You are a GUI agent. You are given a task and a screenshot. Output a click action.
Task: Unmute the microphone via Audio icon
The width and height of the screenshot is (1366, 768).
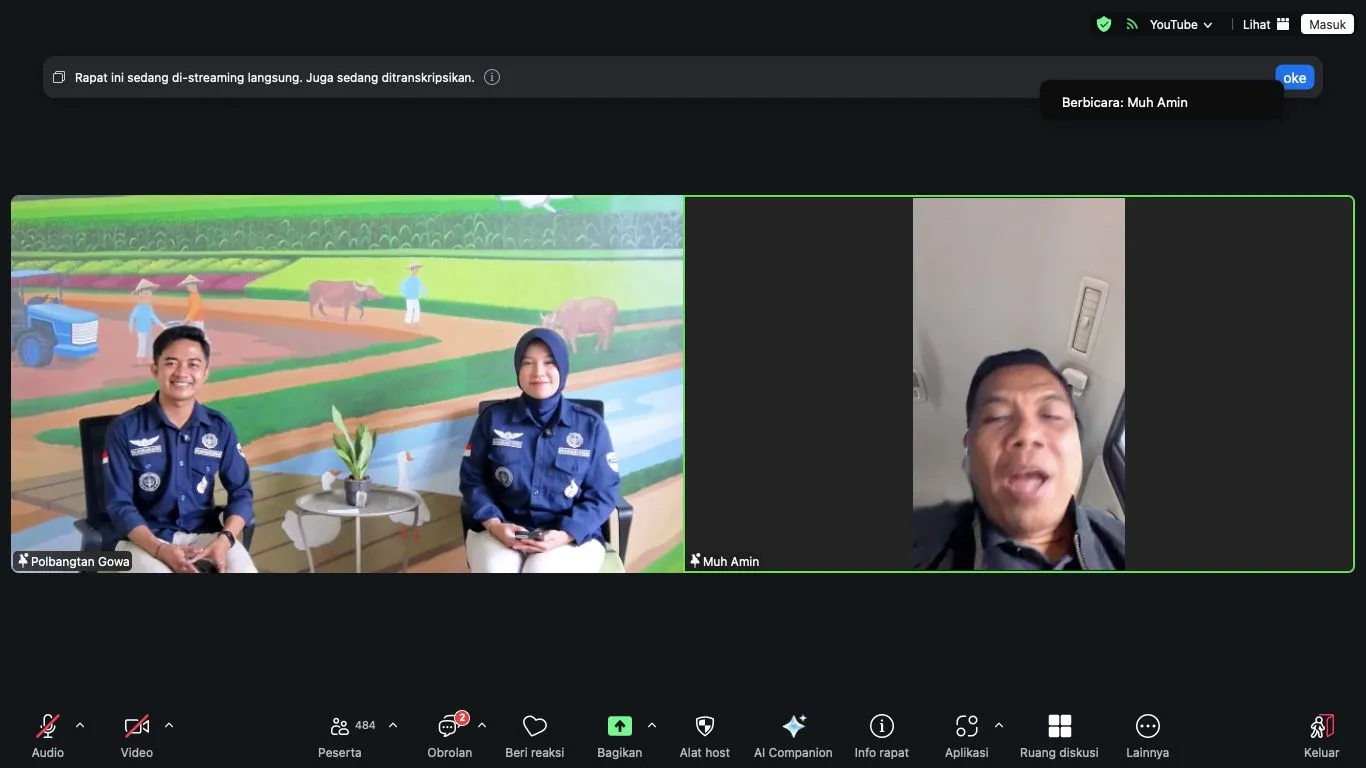(47, 726)
